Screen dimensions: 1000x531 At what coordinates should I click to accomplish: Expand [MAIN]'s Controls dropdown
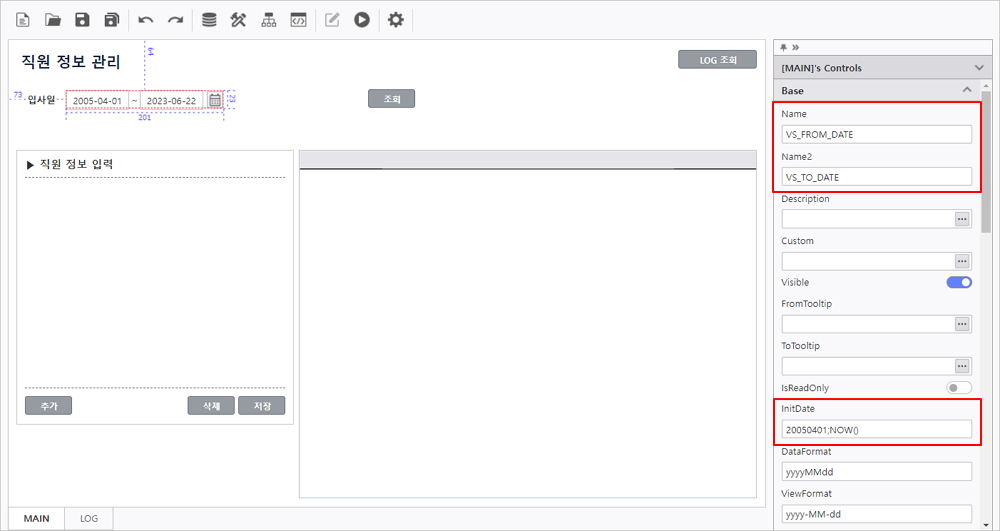pos(979,68)
